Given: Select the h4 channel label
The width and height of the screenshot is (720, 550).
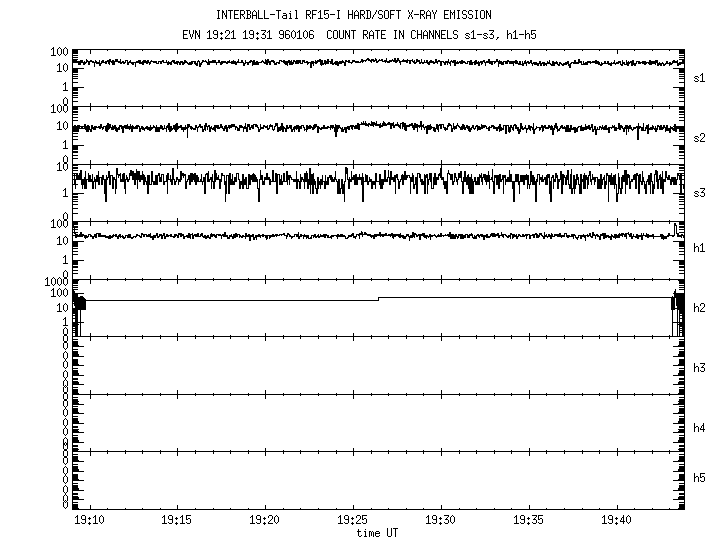Looking at the screenshot, I should (699, 428).
